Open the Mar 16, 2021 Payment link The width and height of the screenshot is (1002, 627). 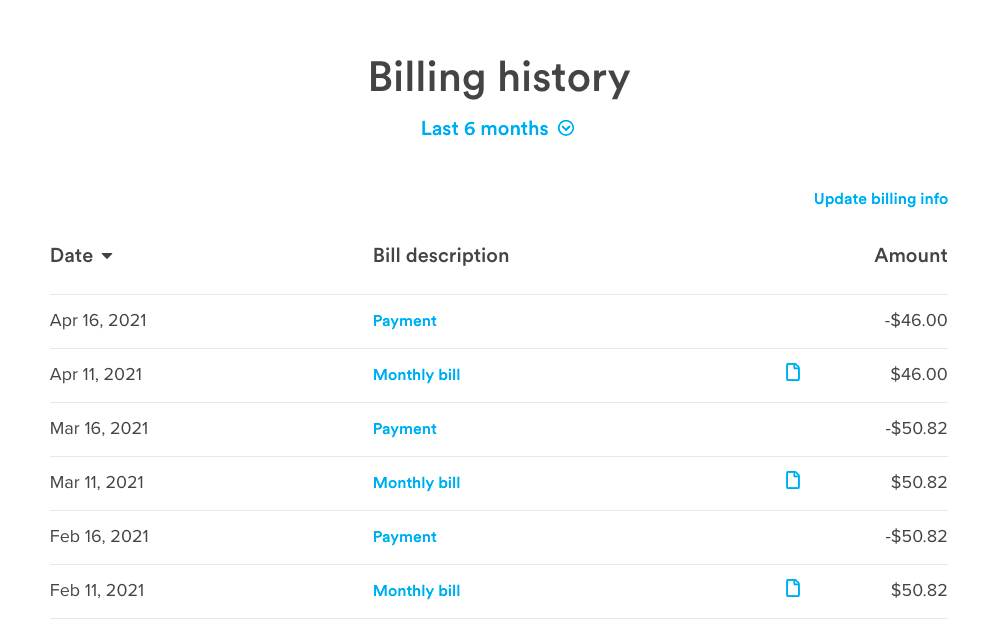click(405, 429)
